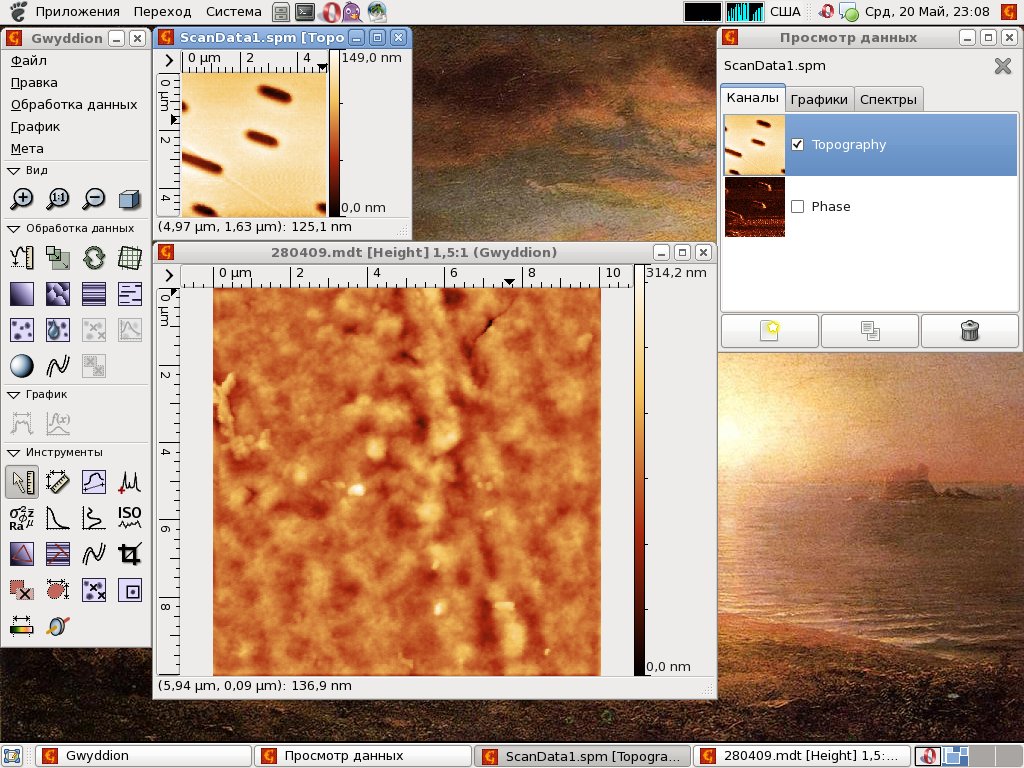Switch to 280409.mdt window via taskbar
Screen dimensions: 1024x768
point(802,756)
